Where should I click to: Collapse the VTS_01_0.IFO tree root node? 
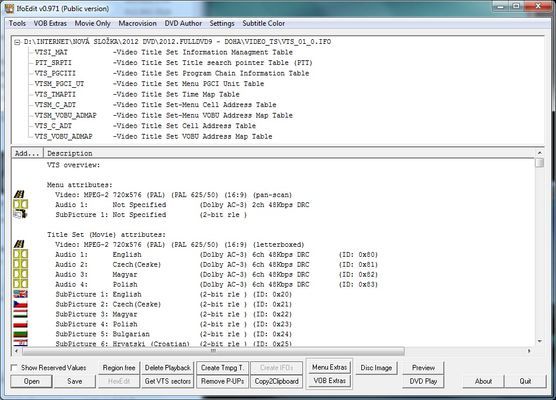coord(17,42)
